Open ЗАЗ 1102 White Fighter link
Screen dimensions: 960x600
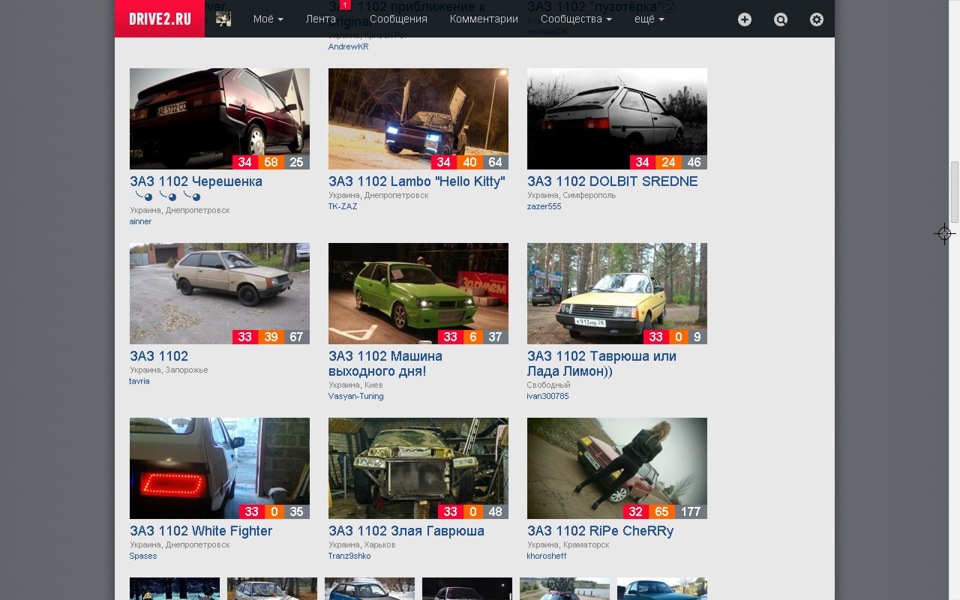pos(201,531)
